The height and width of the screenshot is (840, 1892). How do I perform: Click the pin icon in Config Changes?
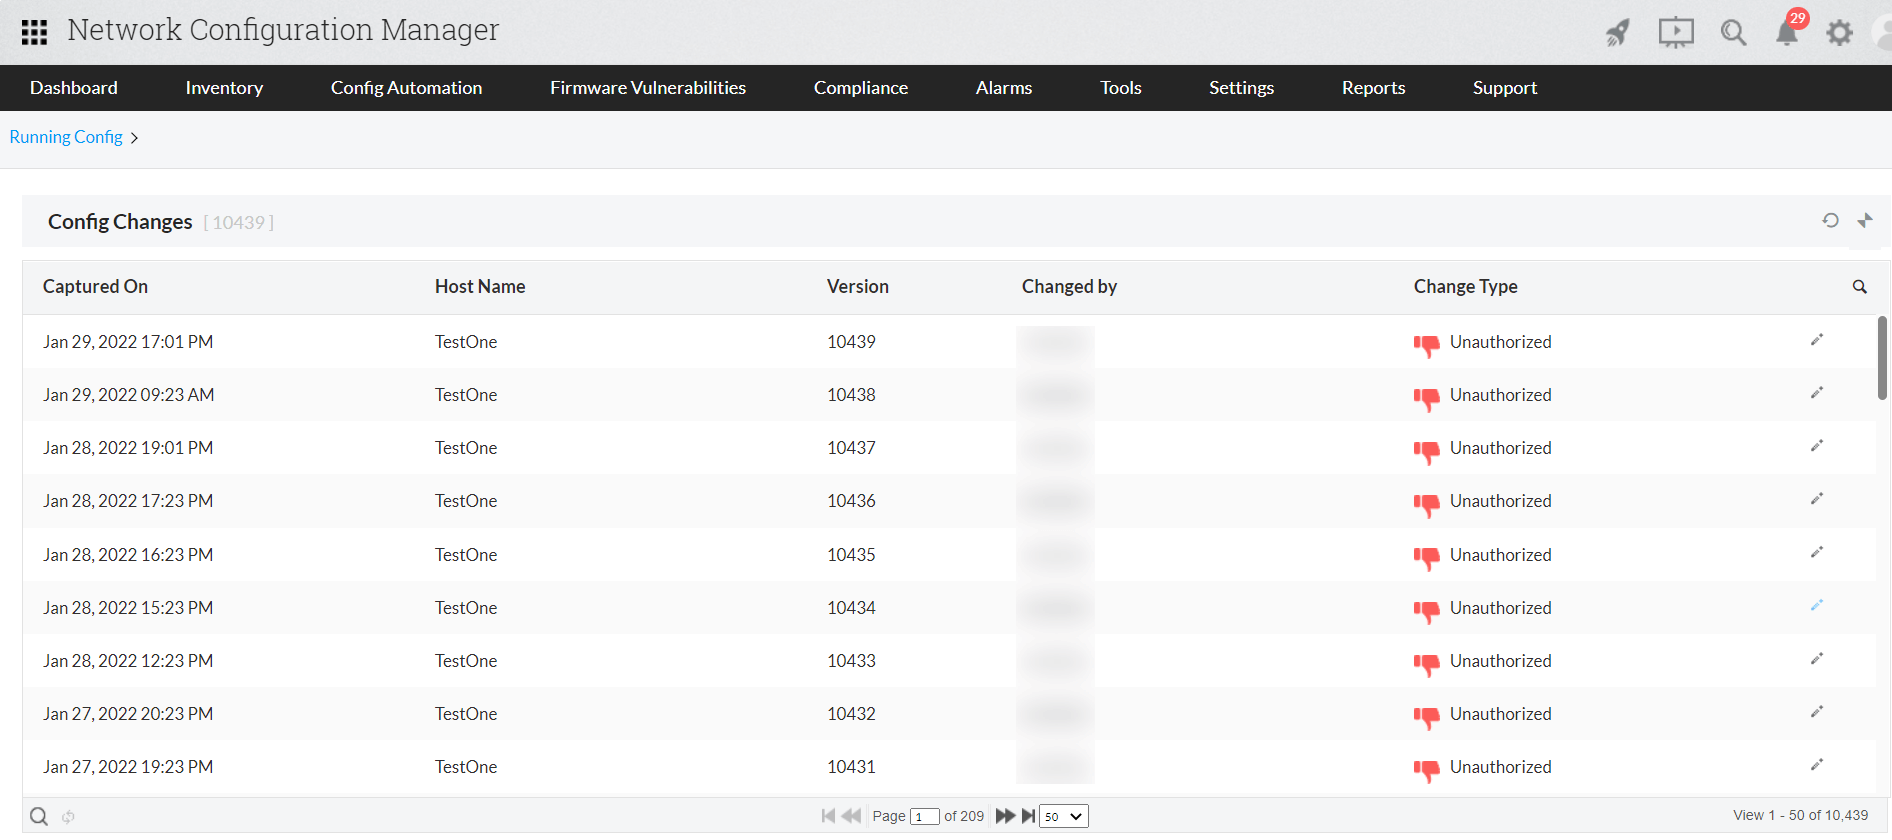pos(1865,221)
